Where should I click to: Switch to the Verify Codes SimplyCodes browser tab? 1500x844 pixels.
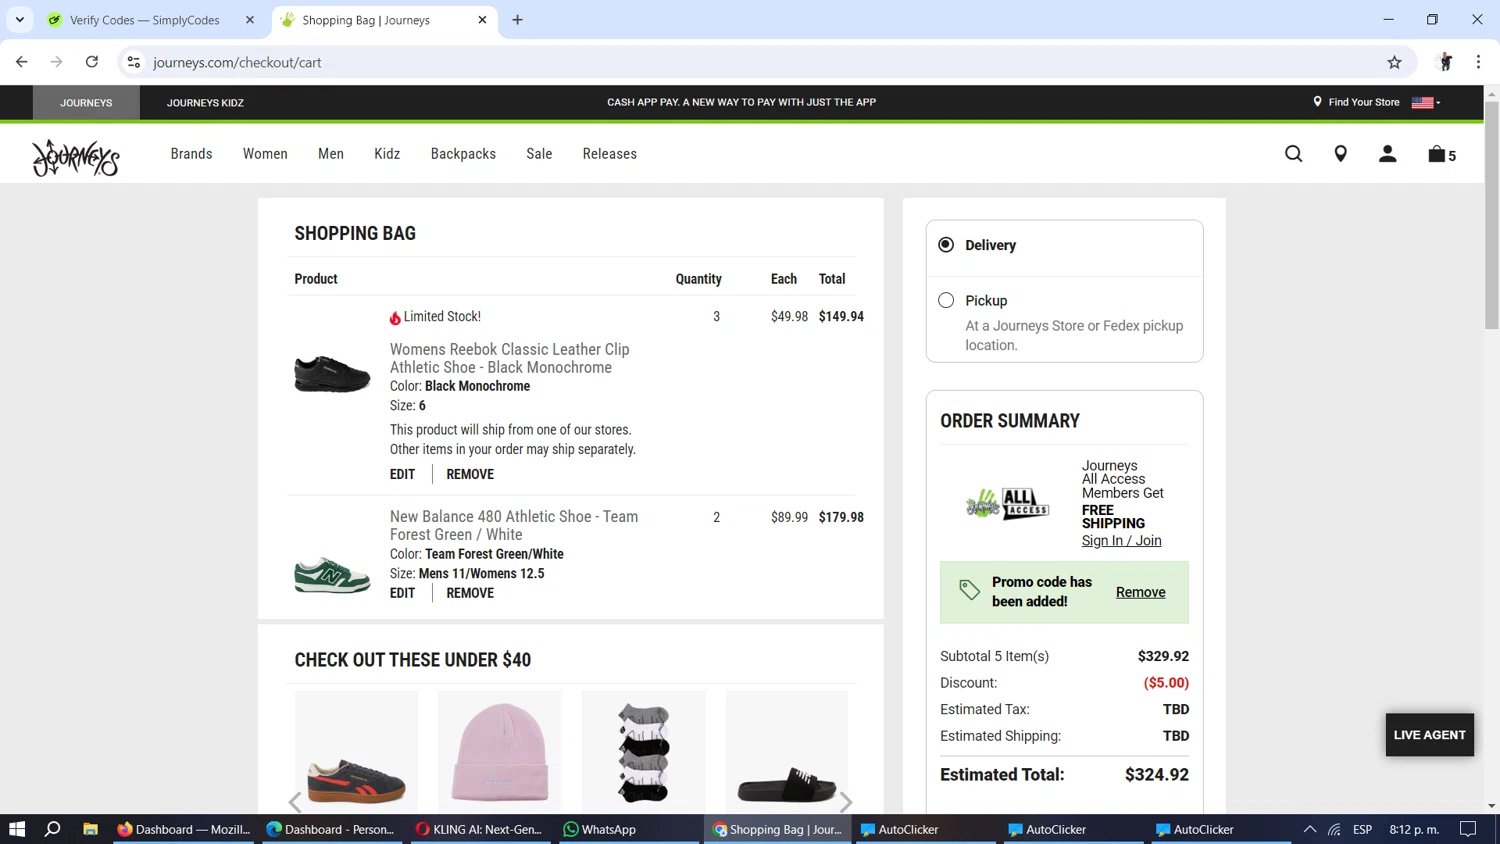click(x=145, y=20)
